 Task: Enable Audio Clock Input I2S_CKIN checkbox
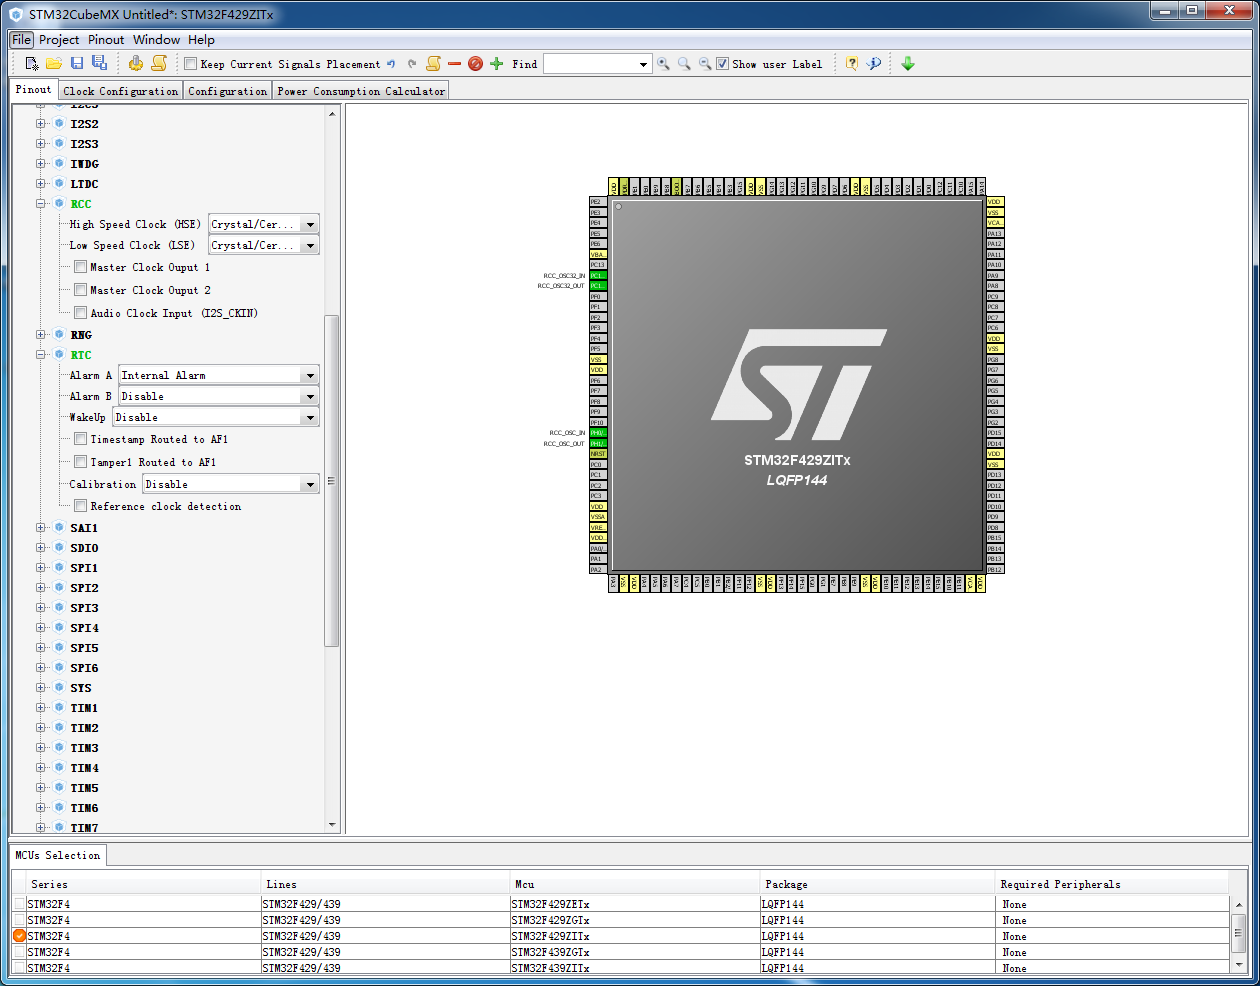(80, 313)
